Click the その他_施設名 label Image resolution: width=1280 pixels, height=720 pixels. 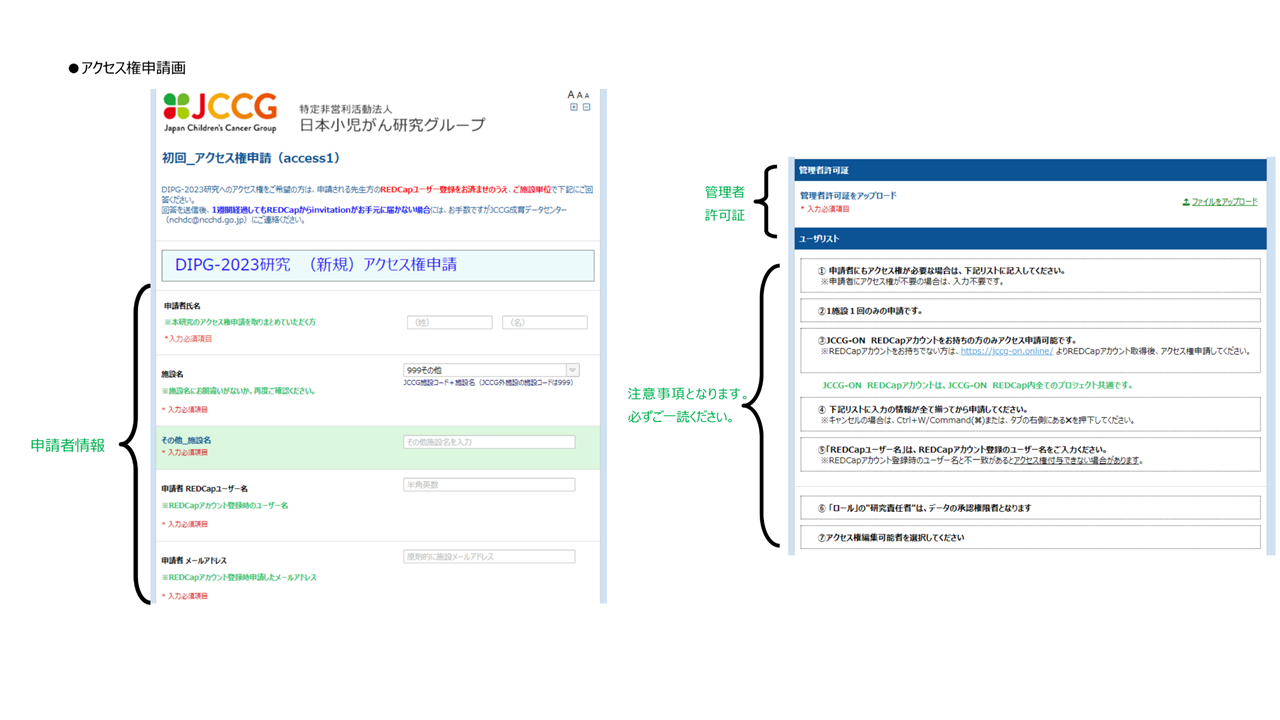point(186,440)
